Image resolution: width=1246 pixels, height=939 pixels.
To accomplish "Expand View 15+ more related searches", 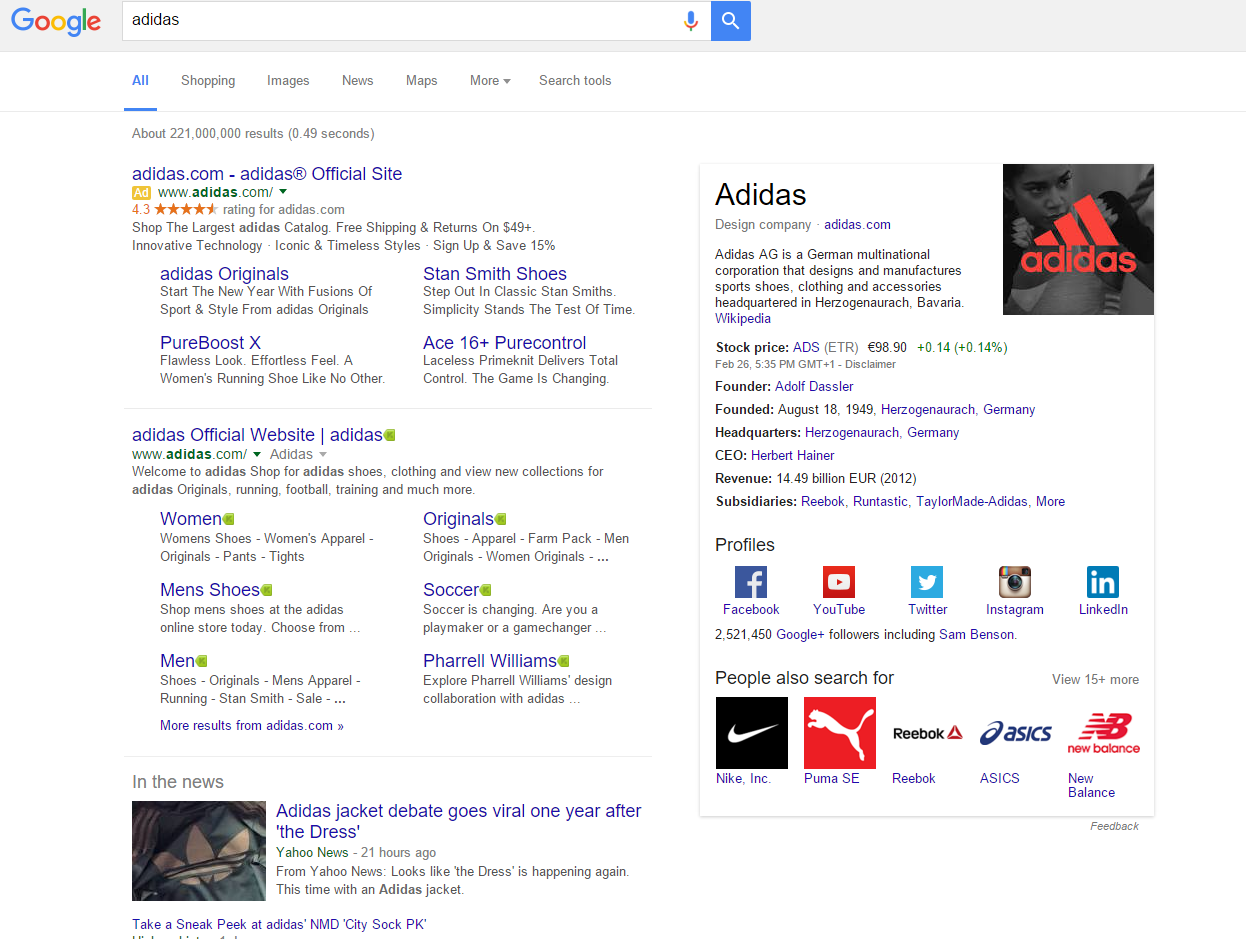I will click(x=1095, y=680).
